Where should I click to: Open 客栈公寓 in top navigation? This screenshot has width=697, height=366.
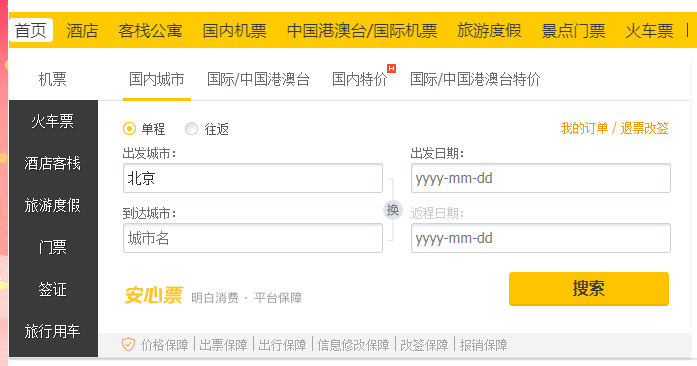(x=150, y=31)
